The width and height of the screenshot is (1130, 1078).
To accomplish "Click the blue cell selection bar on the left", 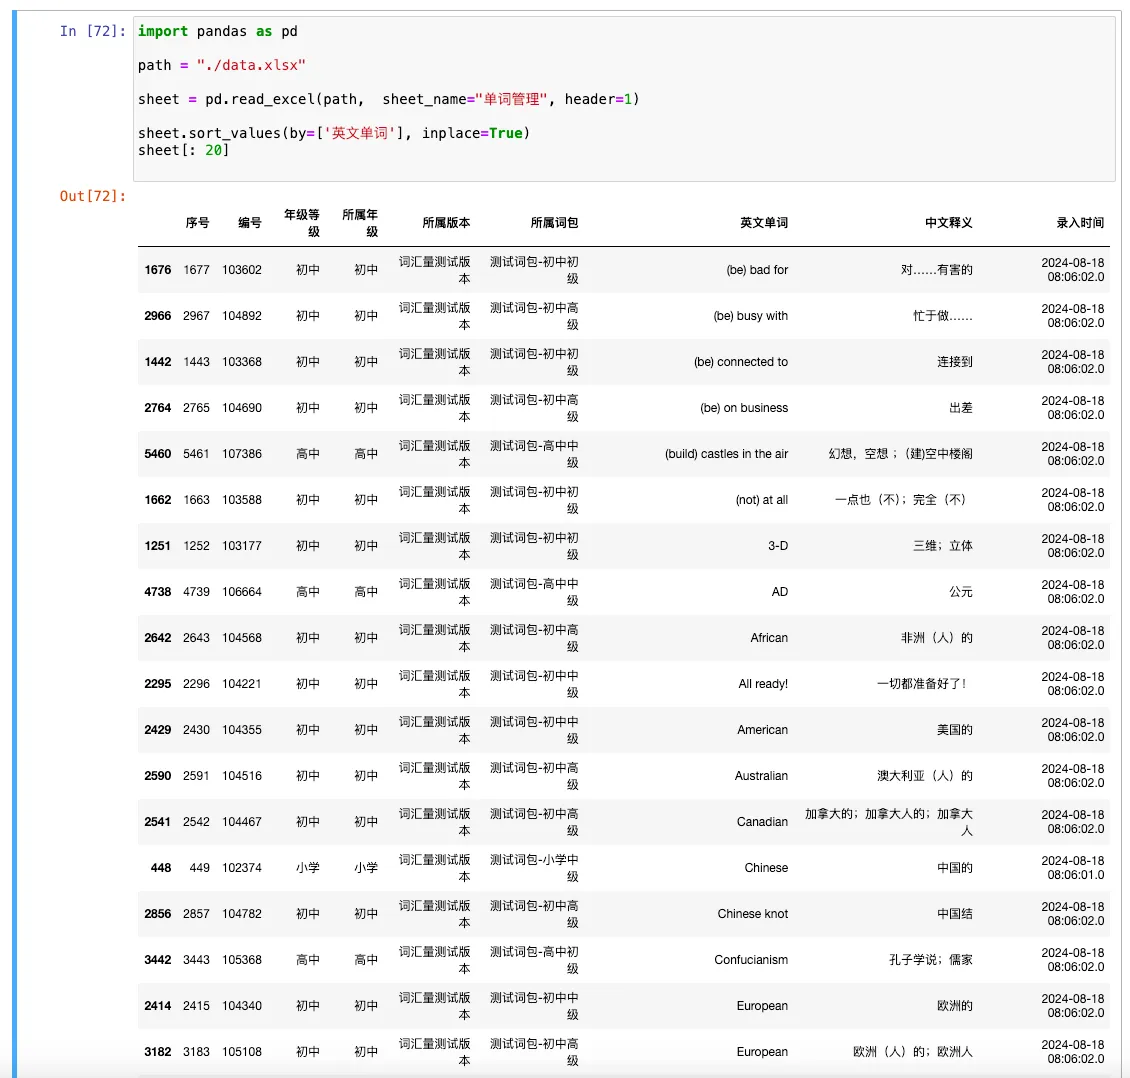I will pyautogui.click(x=15, y=540).
